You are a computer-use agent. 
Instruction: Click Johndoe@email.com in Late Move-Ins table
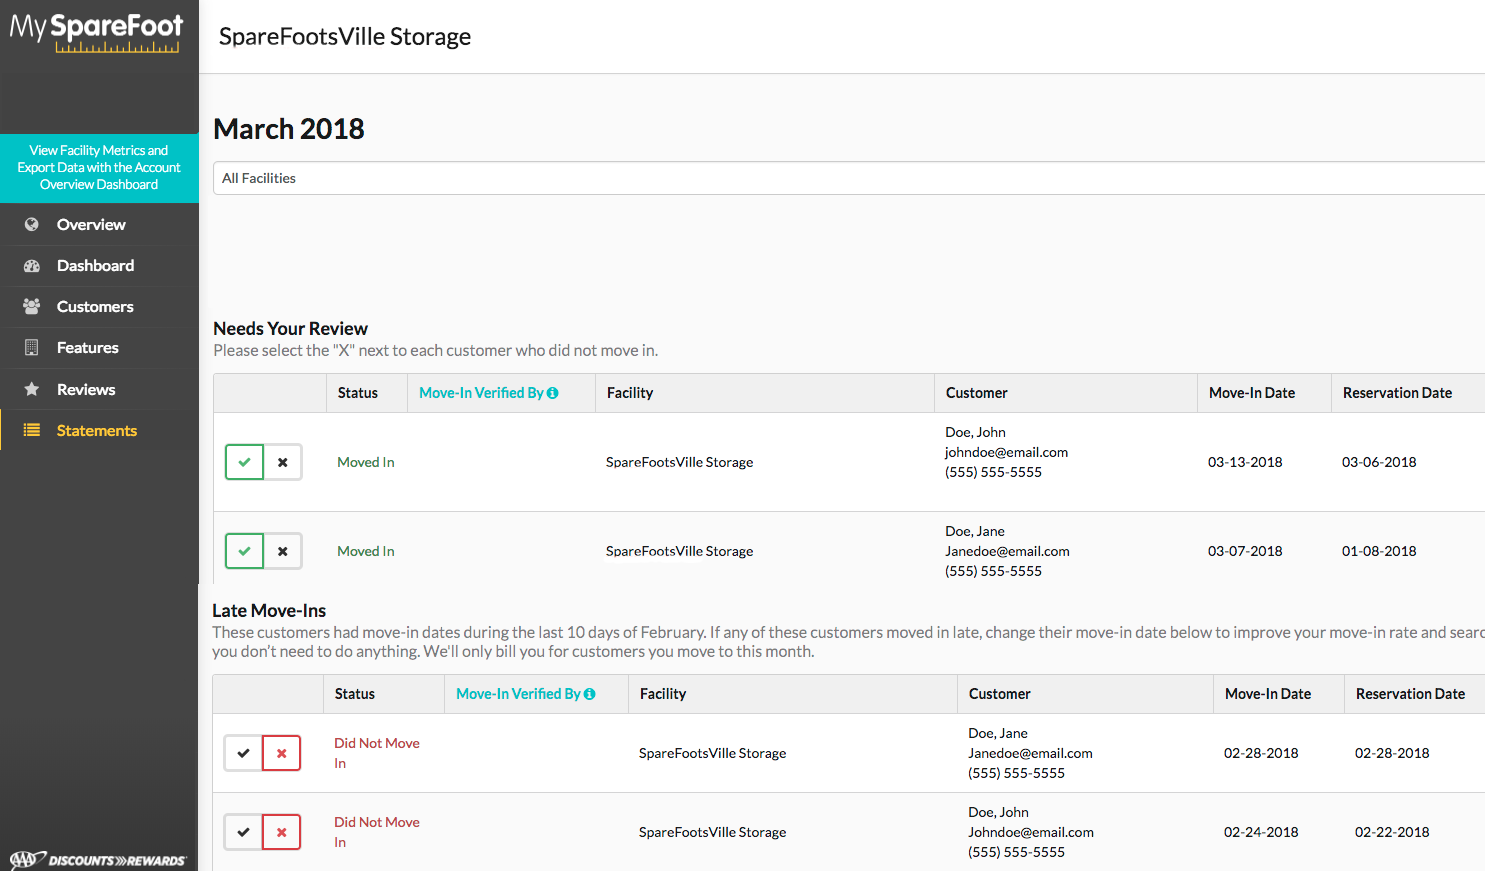coord(1031,832)
